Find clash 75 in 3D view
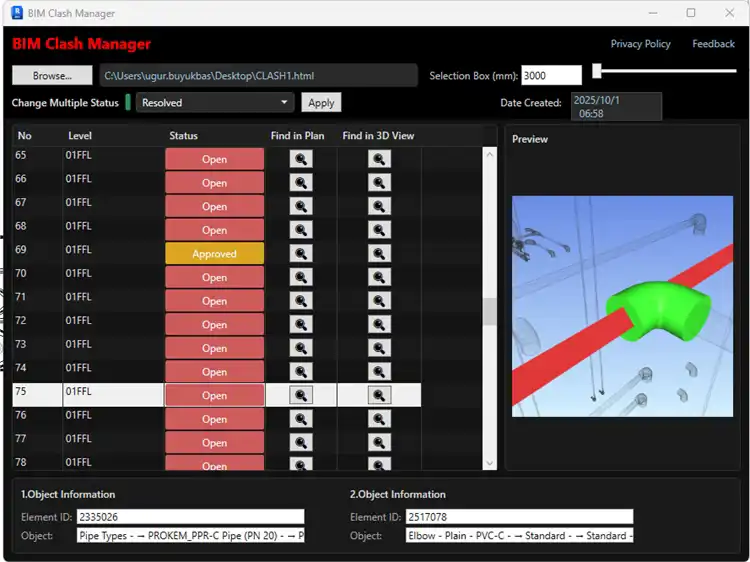This screenshot has height=562, width=750. tap(379, 395)
